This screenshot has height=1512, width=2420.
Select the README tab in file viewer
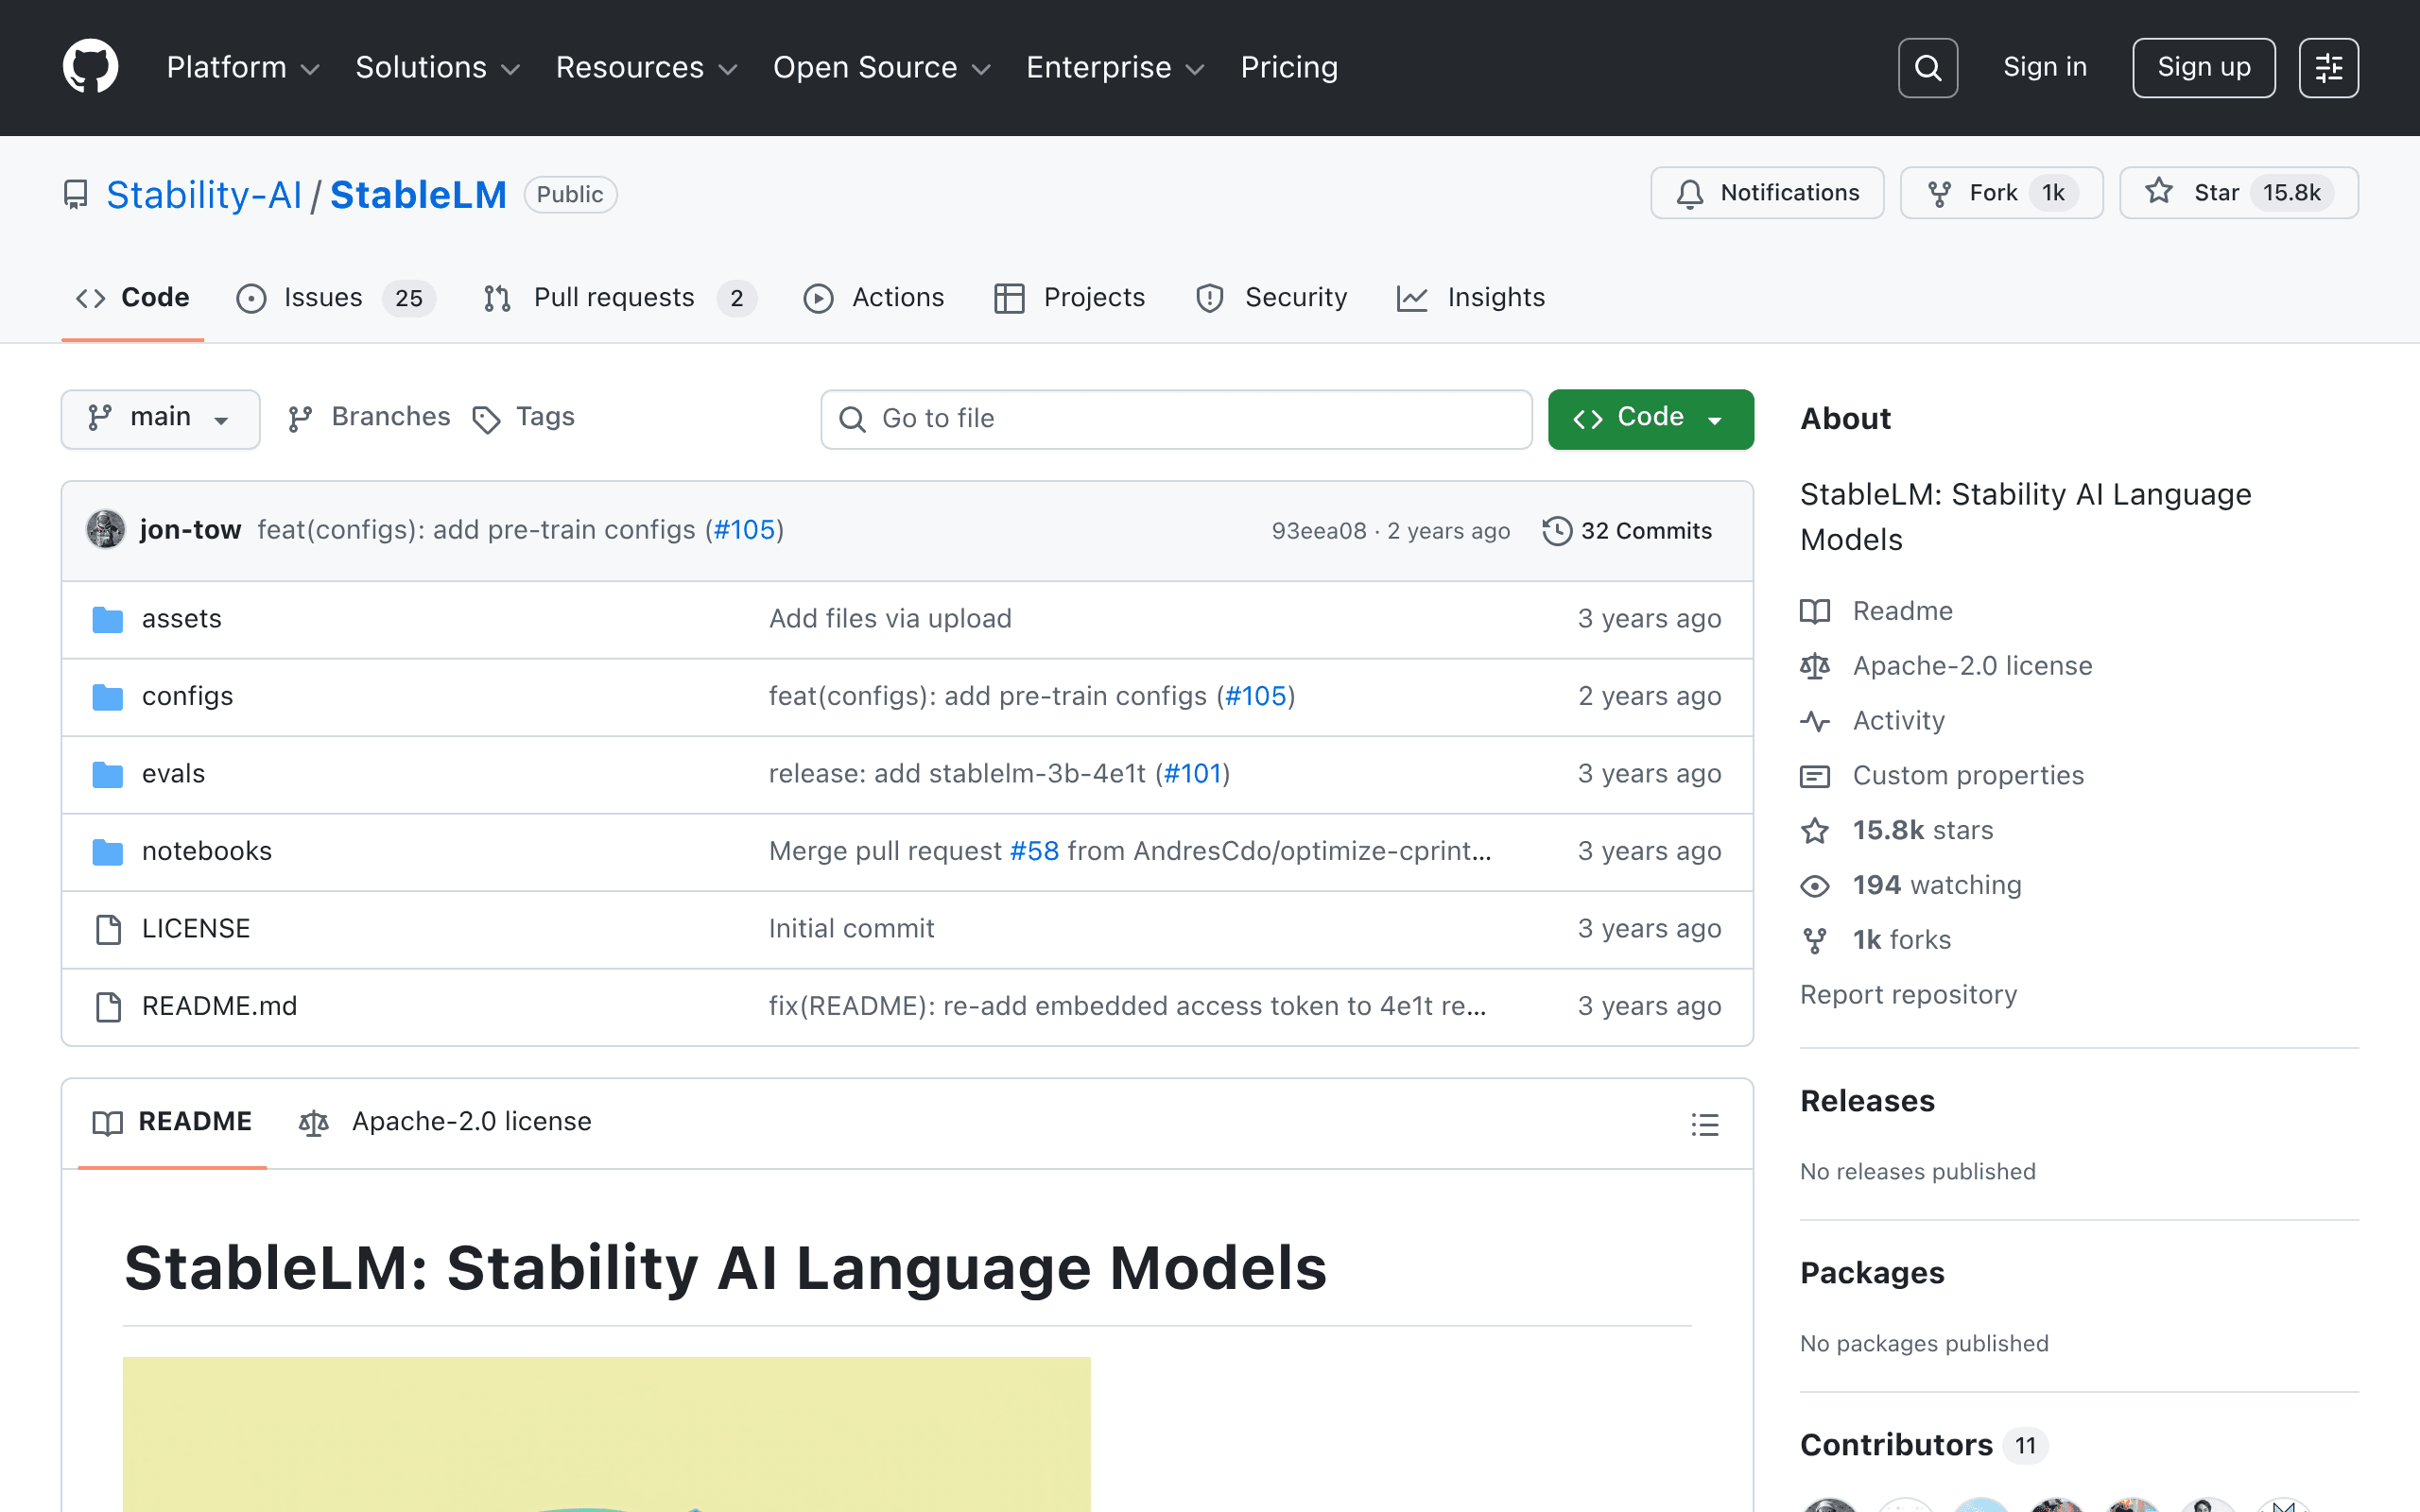coord(172,1122)
